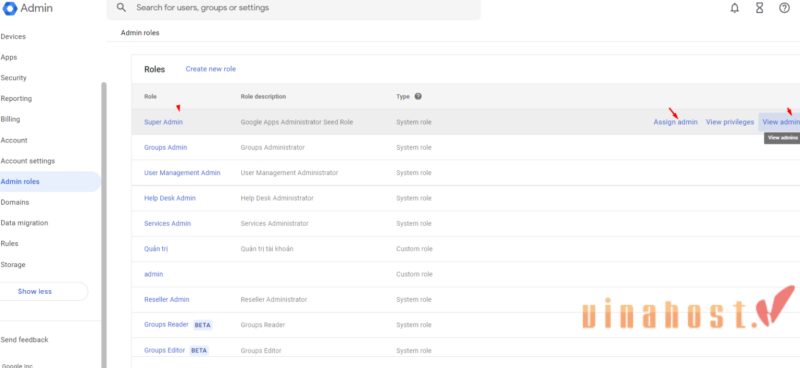Screen dimensions: 800x368
Task: Click the Groups Administrator description text
Action: point(272,148)
